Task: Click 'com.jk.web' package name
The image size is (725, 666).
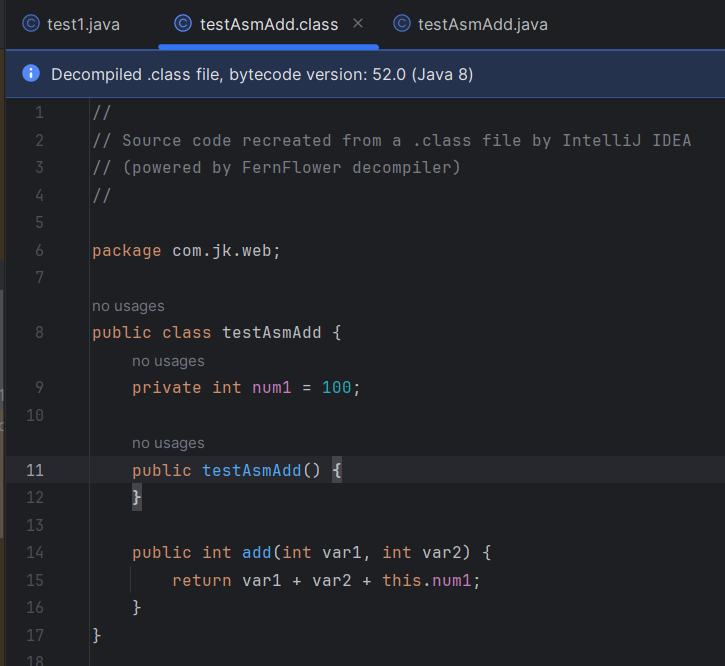Action: pyautogui.click(x=221, y=251)
